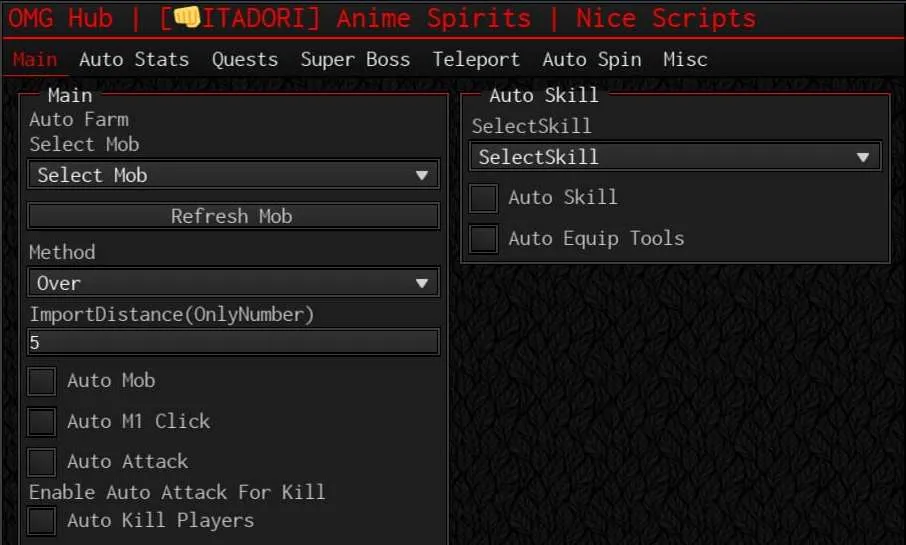This screenshot has height=545, width=906.
Task: Click the Select Mob dropdown arrow
Action: point(422,175)
